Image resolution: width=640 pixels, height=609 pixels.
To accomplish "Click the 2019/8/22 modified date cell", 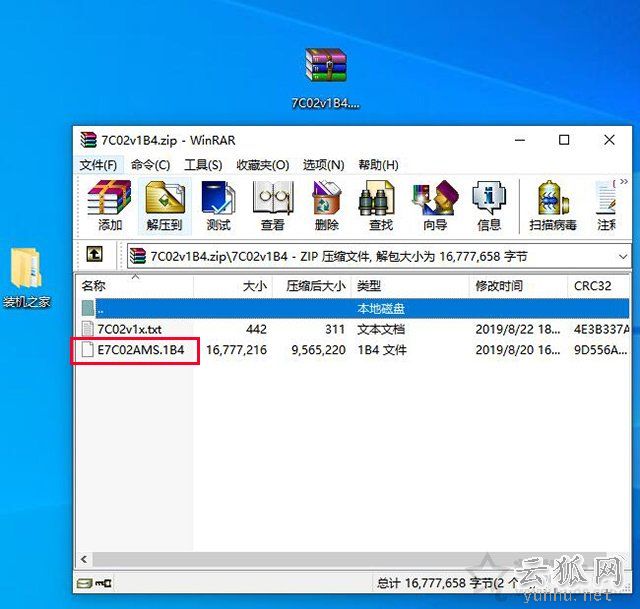I will tap(518, 329).
